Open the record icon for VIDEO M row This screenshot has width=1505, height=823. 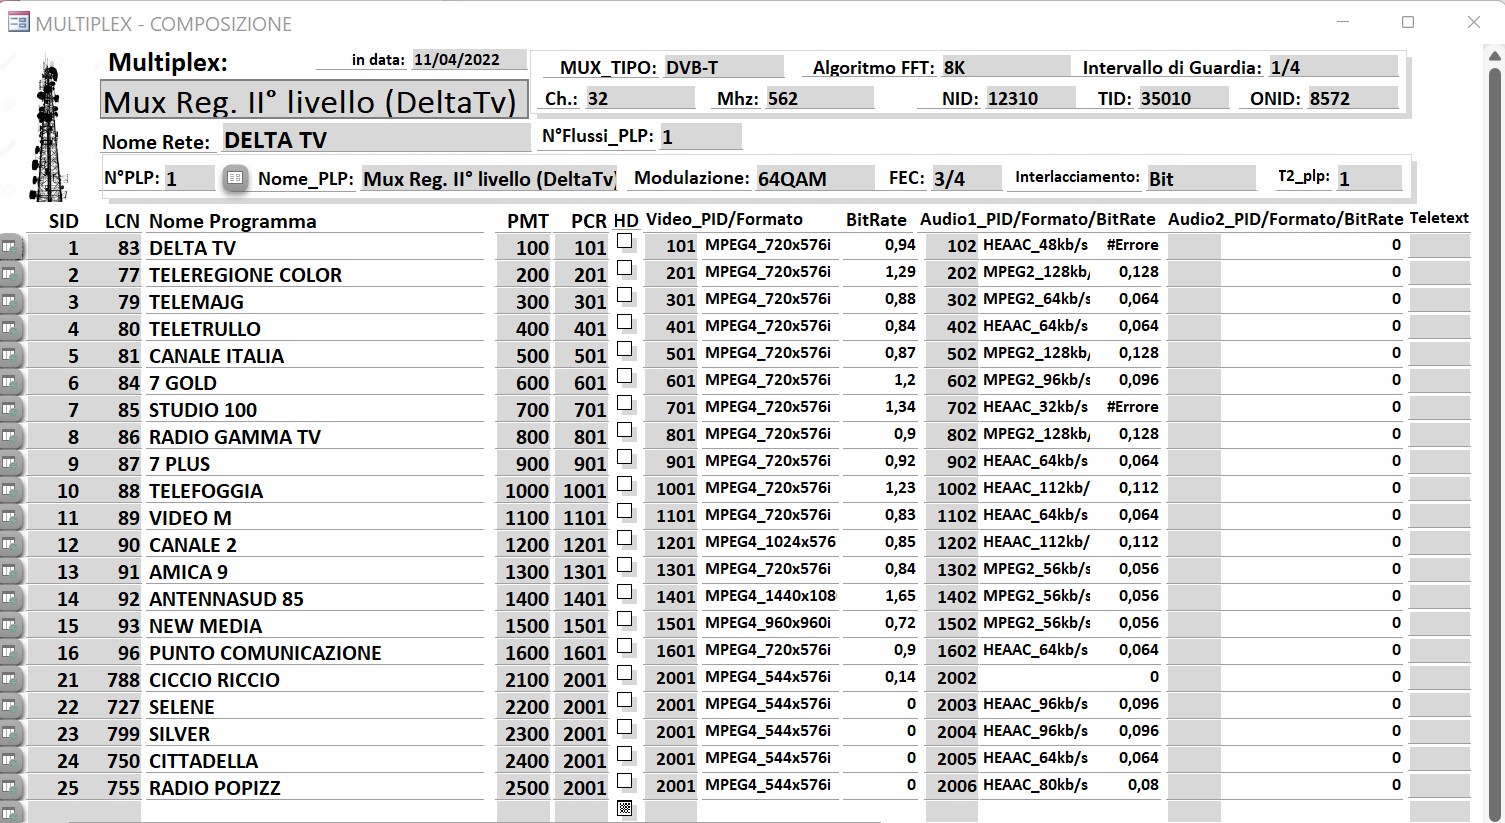(10, 517)
